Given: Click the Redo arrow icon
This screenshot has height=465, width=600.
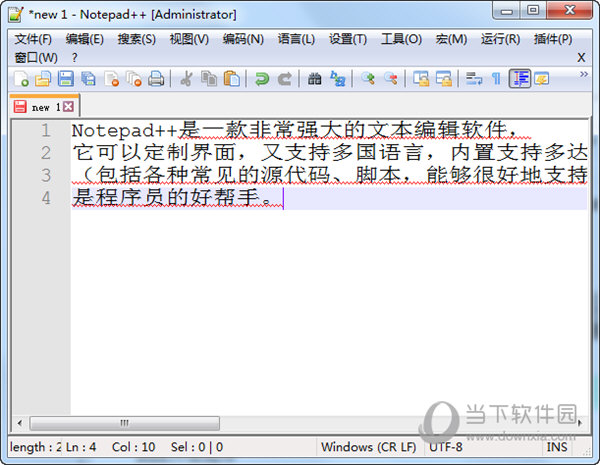Looking at the screenshot, I should coord(285,79).
